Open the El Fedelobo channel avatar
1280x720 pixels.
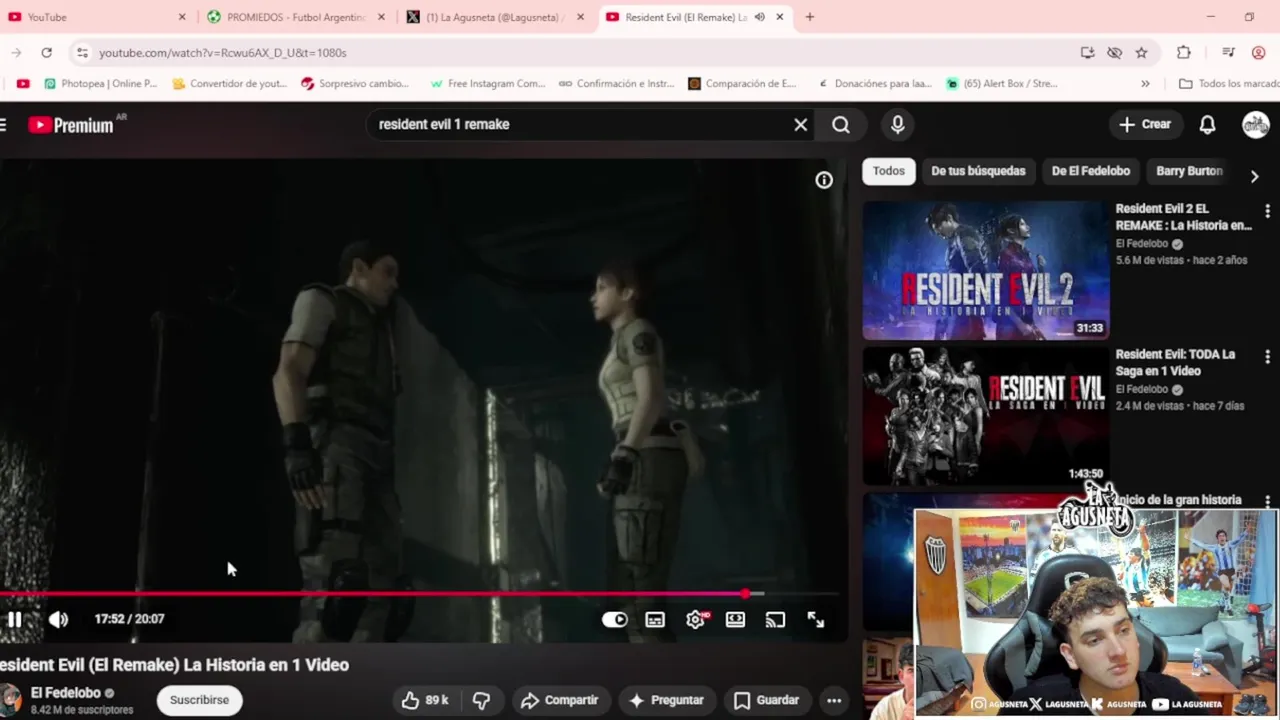click(x=10, y=699)
